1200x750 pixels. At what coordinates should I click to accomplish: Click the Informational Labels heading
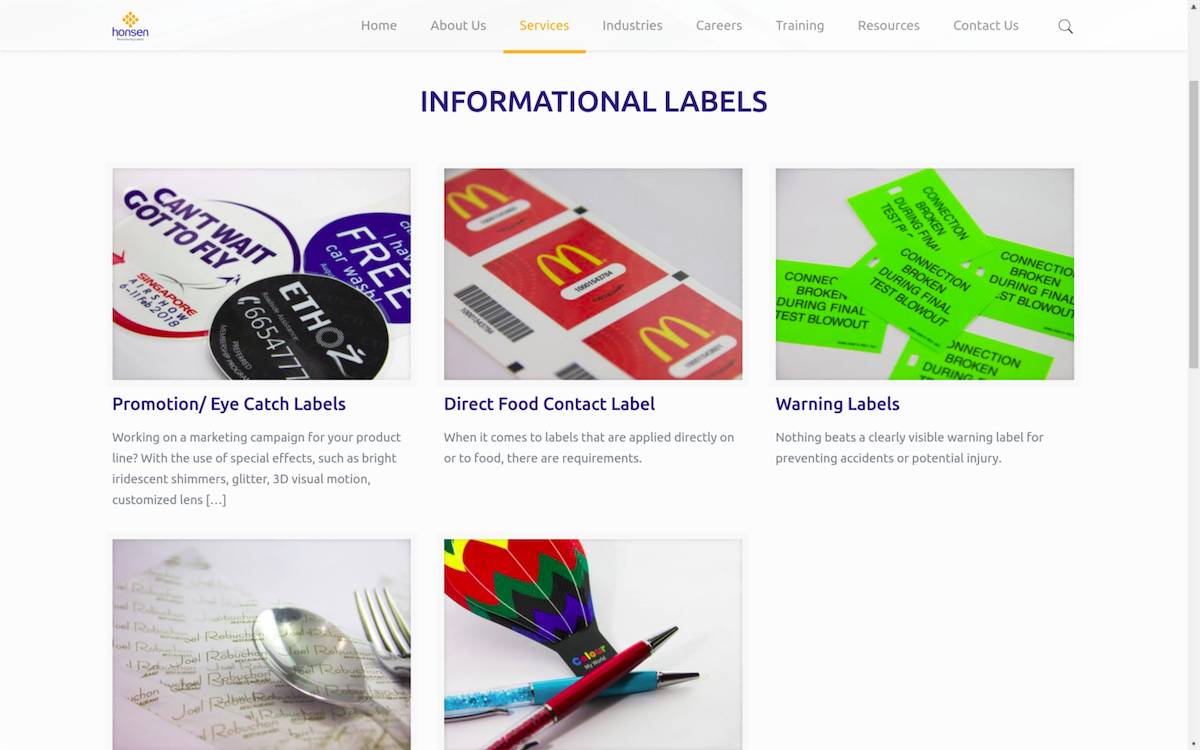(x=593, y=101)
